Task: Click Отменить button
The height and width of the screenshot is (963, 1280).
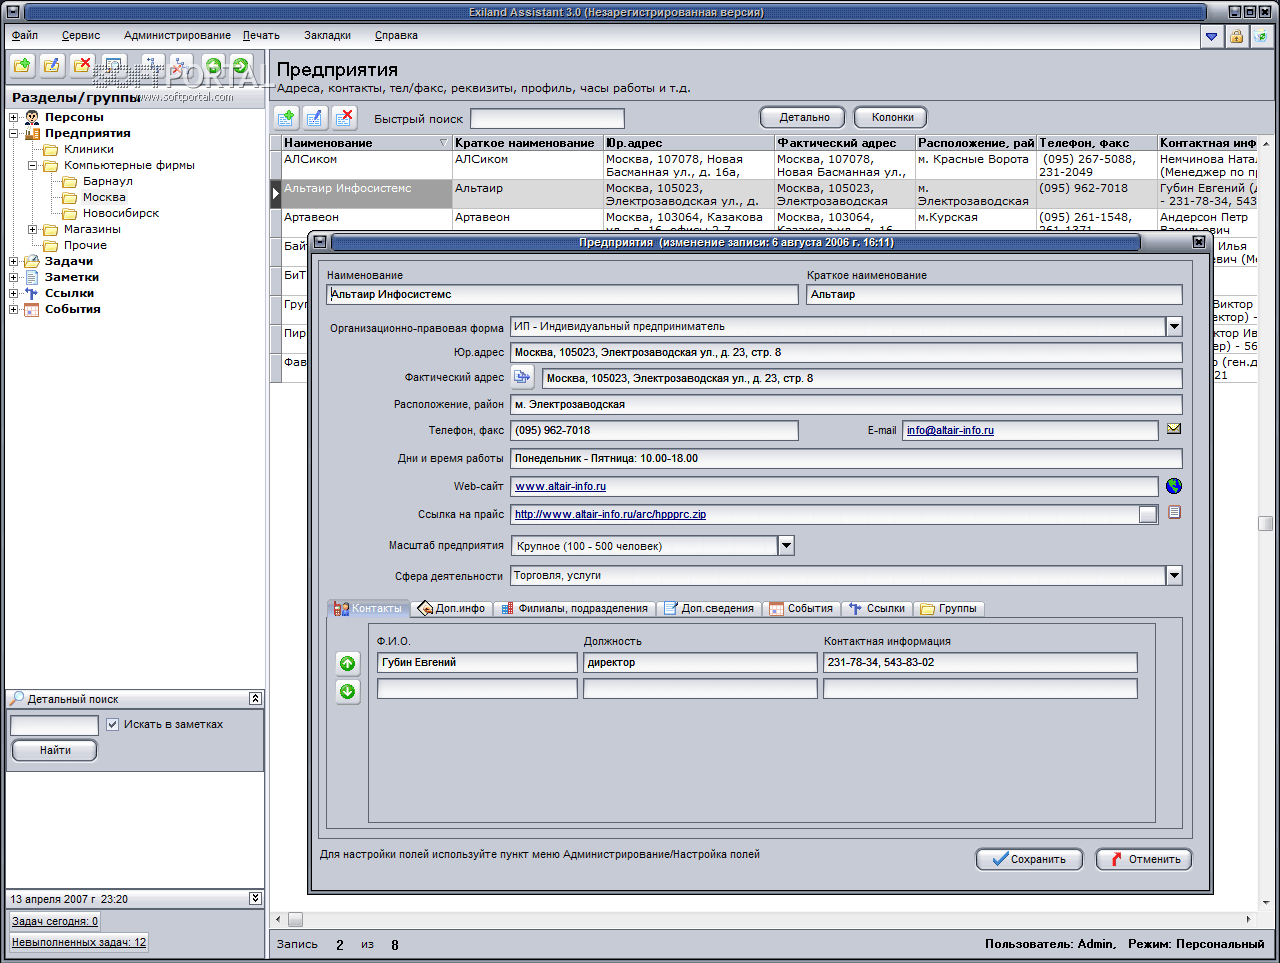Action: pyautogui.click(x=1144, y=859)
